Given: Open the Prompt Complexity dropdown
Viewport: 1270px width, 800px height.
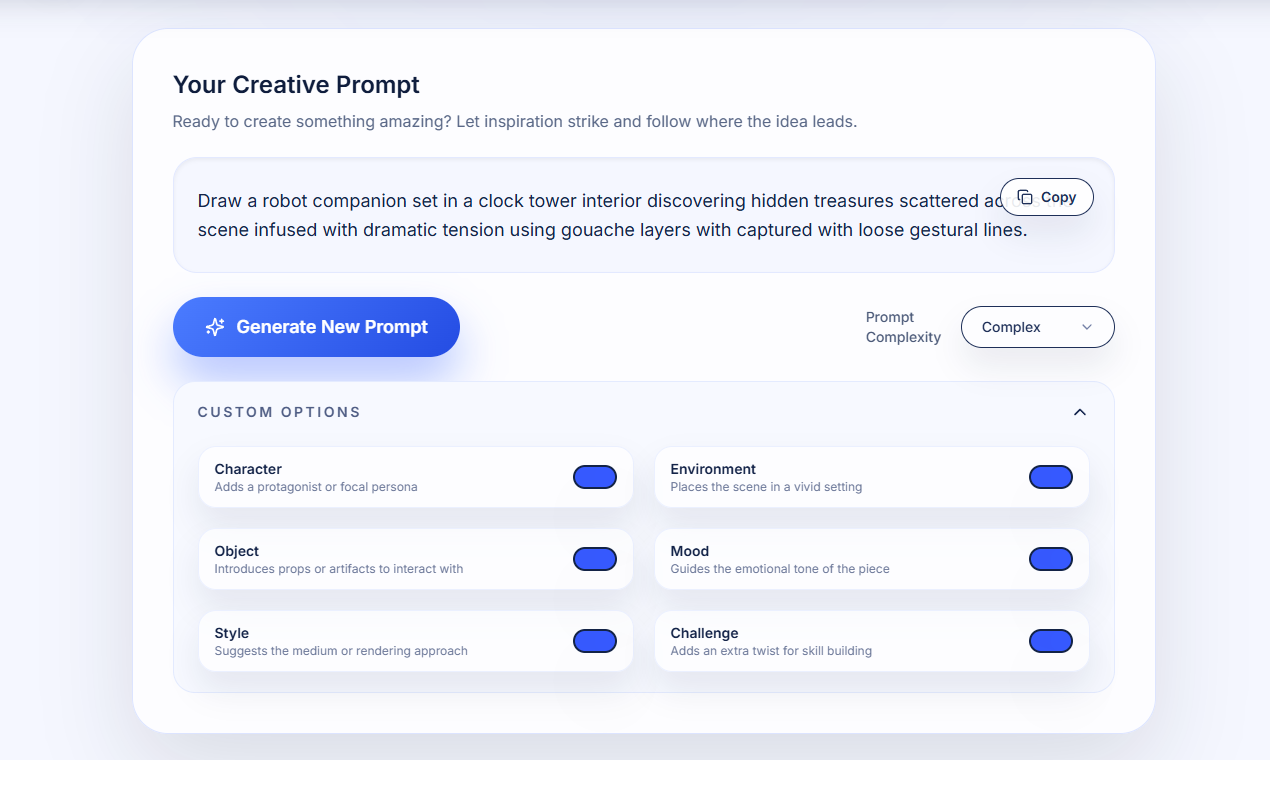Looking at the screenshot, I should point(1037,327).
